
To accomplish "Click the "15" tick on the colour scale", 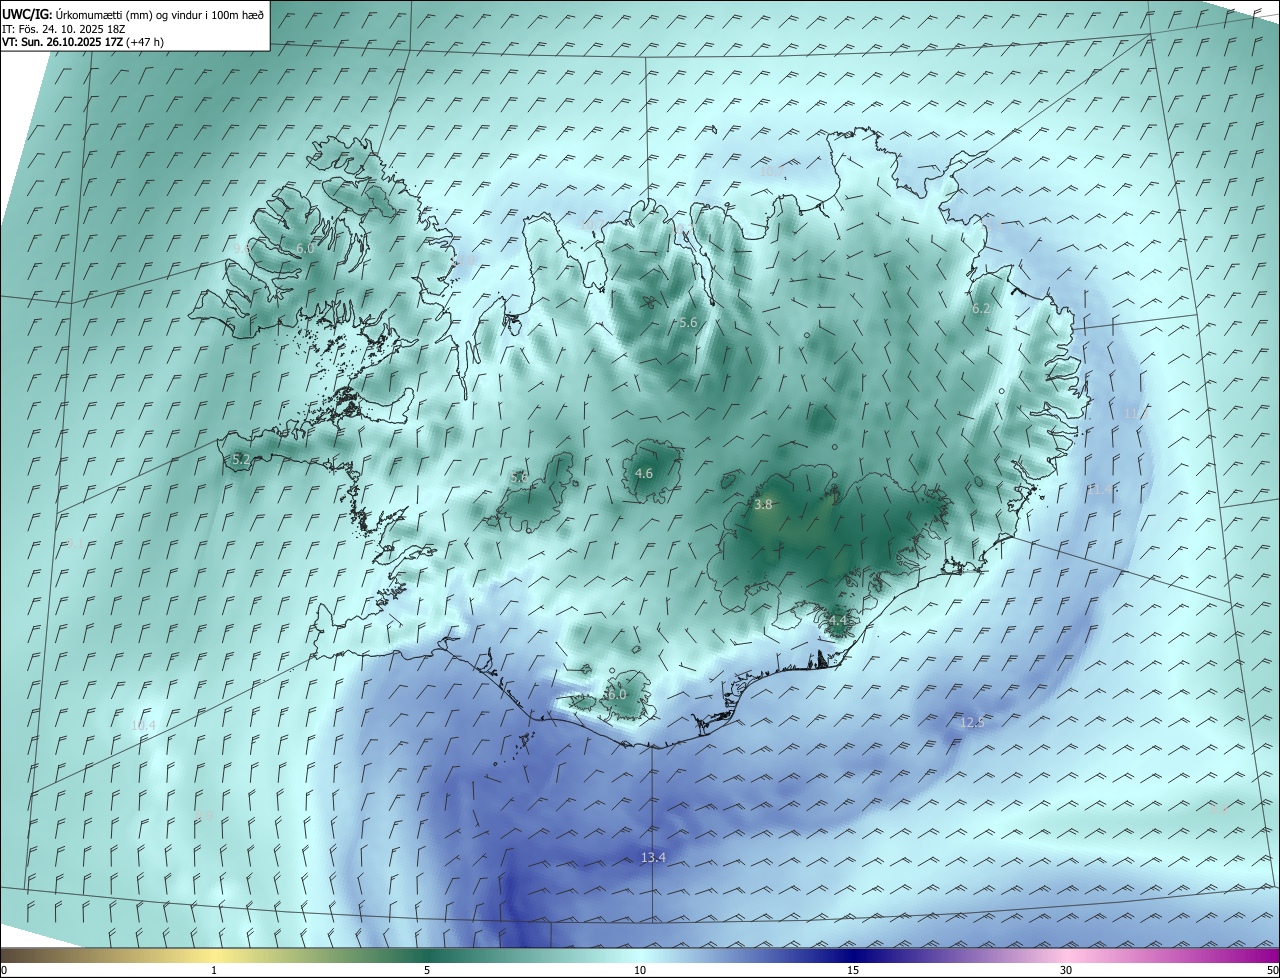I will 853,971.
